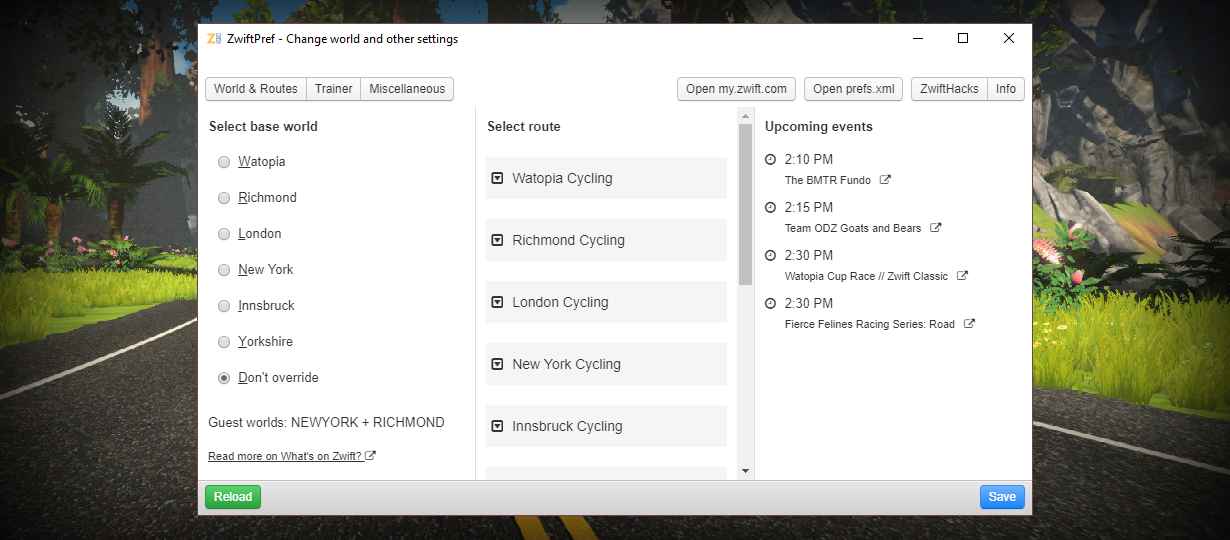Click the 2:10 PM event time
Image resolution: width=1230 pixels, height=540 pixels.
(x=809, y=159)
